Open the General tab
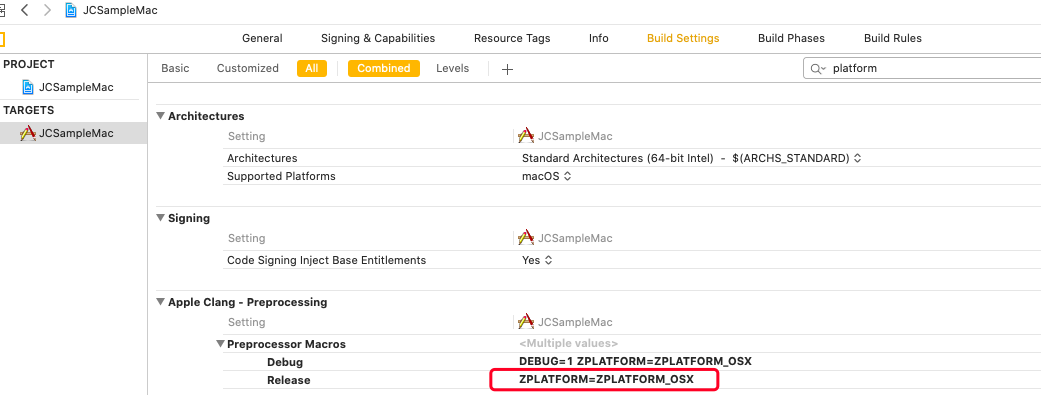The width and height of the screenshot is (1041, 395). (x=262, y=39)
